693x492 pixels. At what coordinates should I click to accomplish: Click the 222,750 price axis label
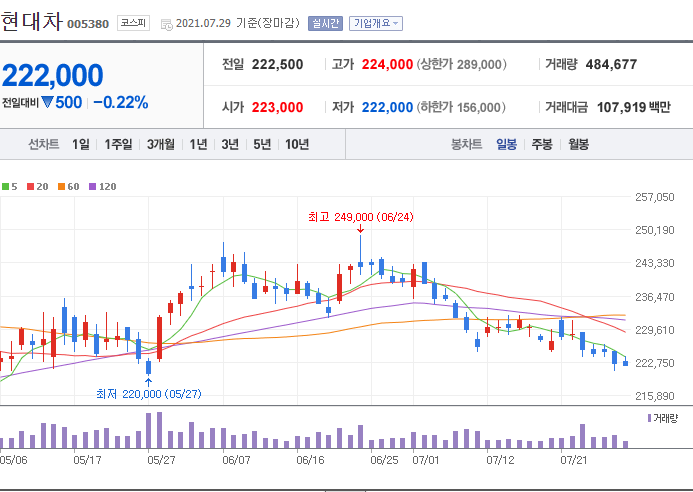click(x=655, y=363)
